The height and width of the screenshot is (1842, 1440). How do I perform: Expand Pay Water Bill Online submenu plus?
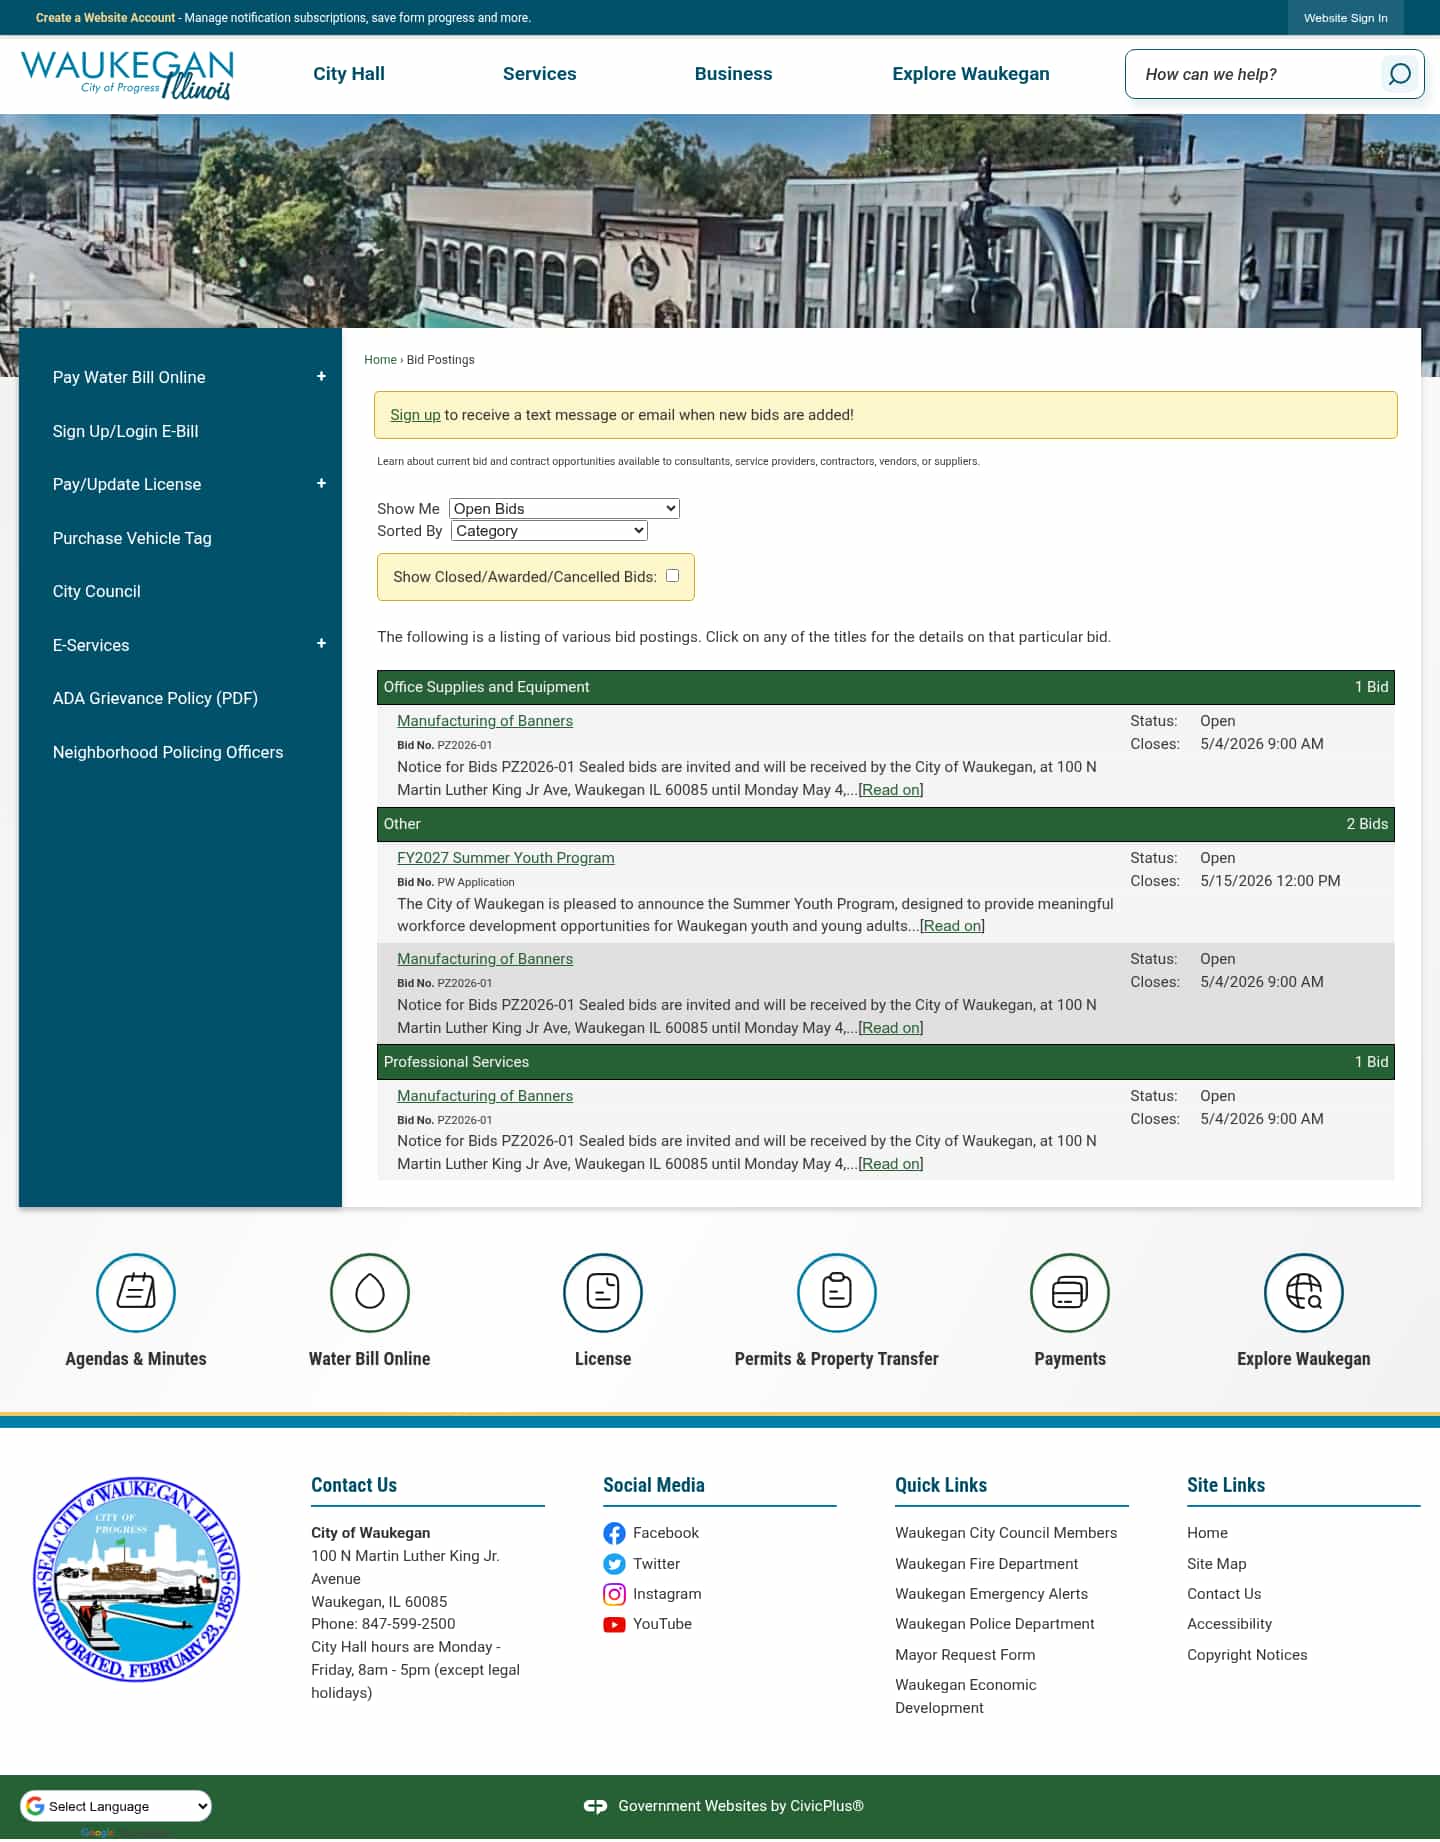(321, 376)
